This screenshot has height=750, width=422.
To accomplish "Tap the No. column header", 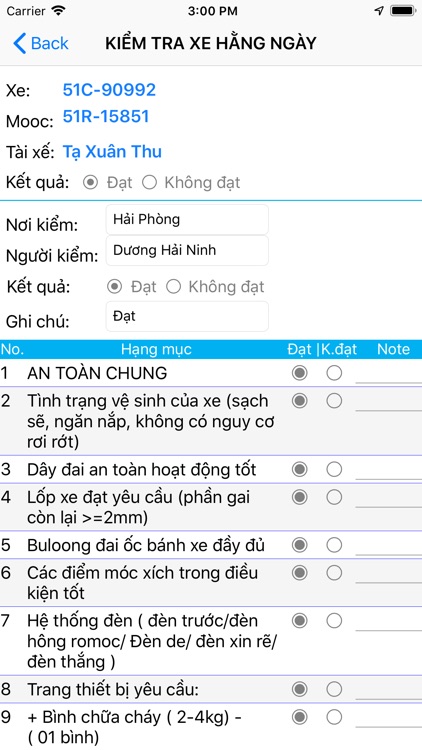I will click(x=12, y=349).
